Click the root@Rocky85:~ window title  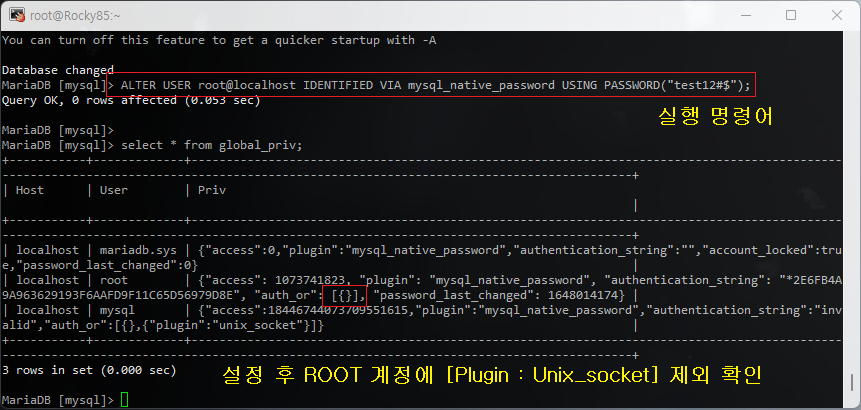pos(75,16)
